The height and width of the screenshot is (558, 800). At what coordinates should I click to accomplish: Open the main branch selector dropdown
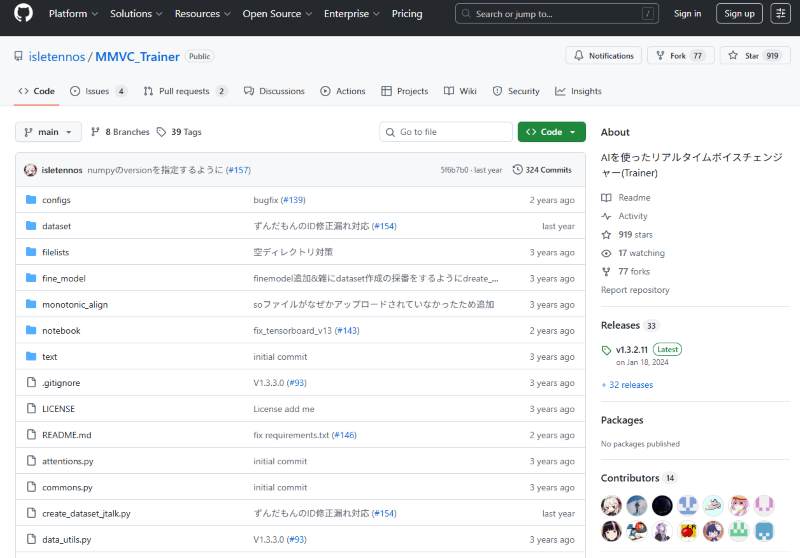[48, 132]
